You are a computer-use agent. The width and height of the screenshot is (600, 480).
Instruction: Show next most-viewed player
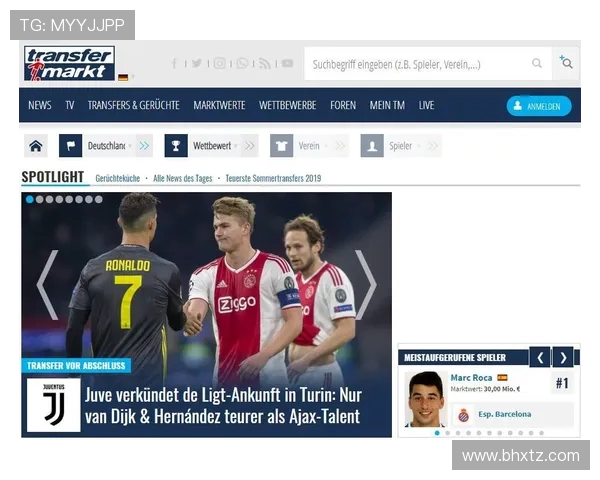563,357
